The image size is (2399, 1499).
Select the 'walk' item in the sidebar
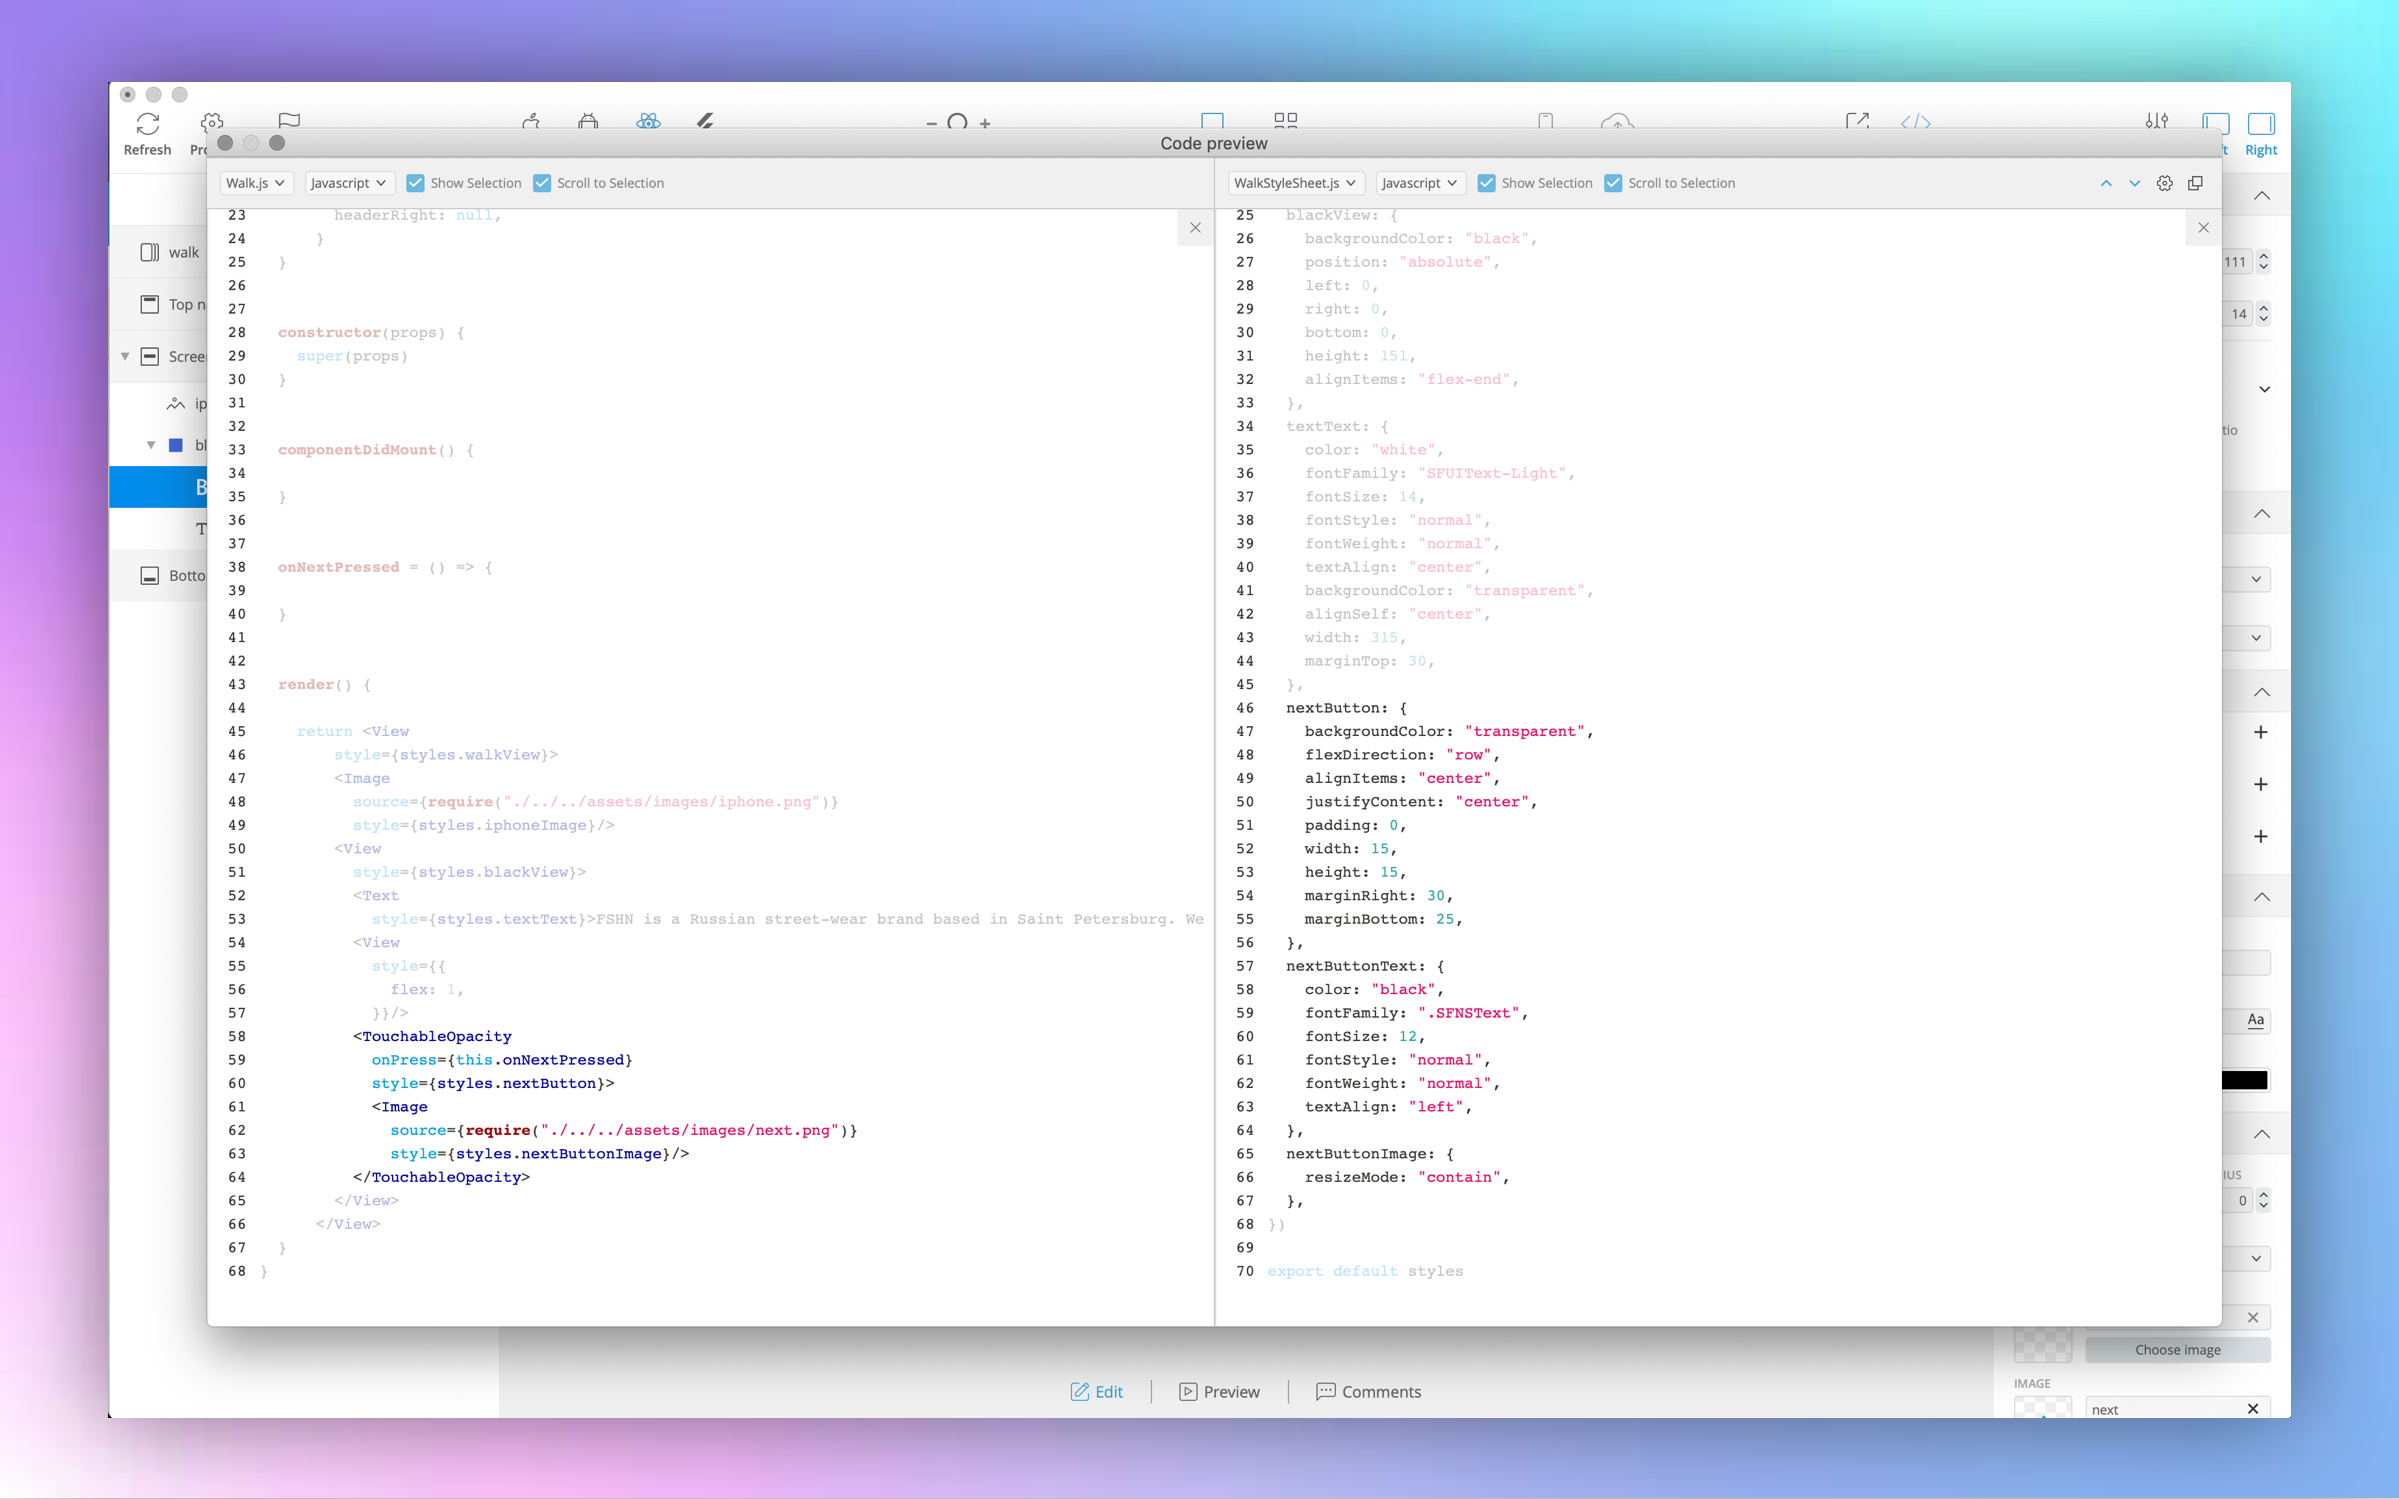click(x=160, y=252)
